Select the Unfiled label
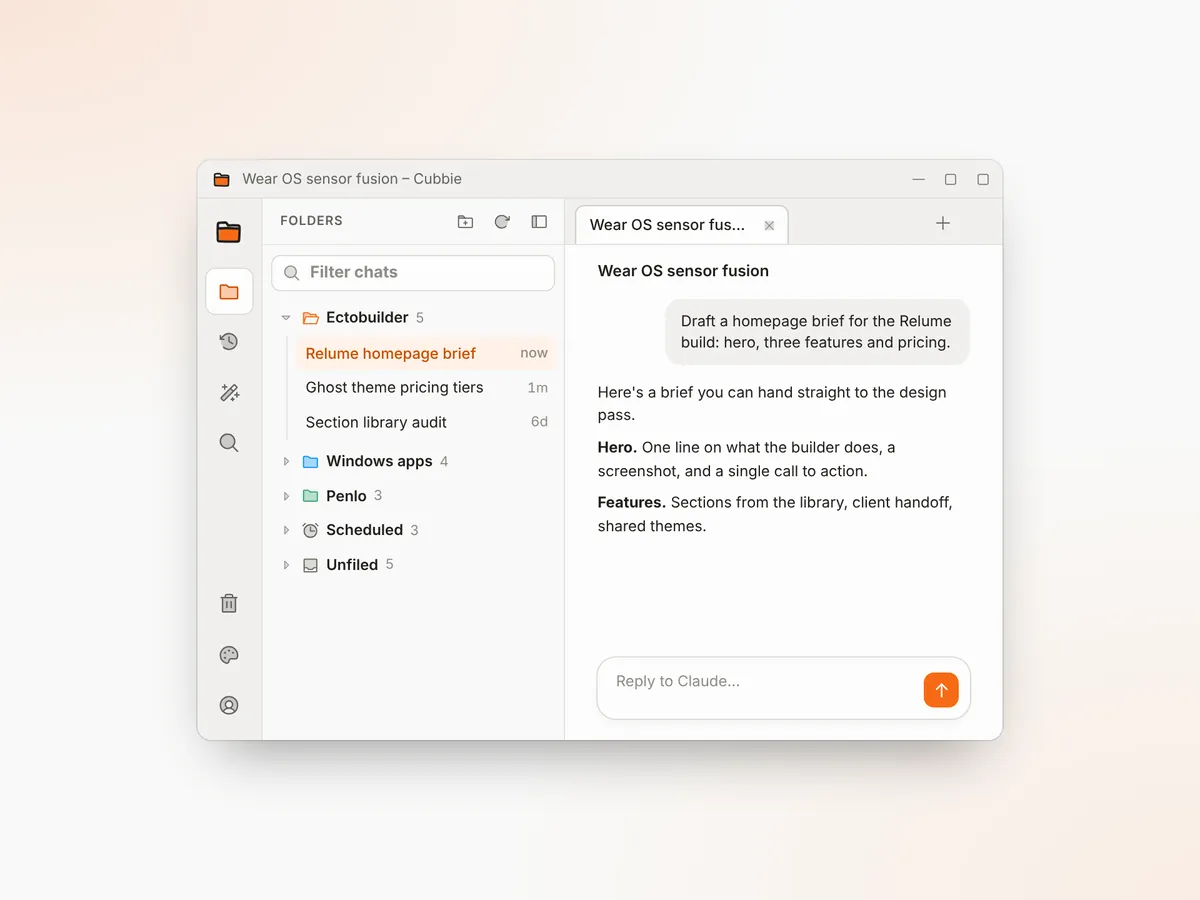This screenshot has height=900, width=1200. tap(352, 565)
